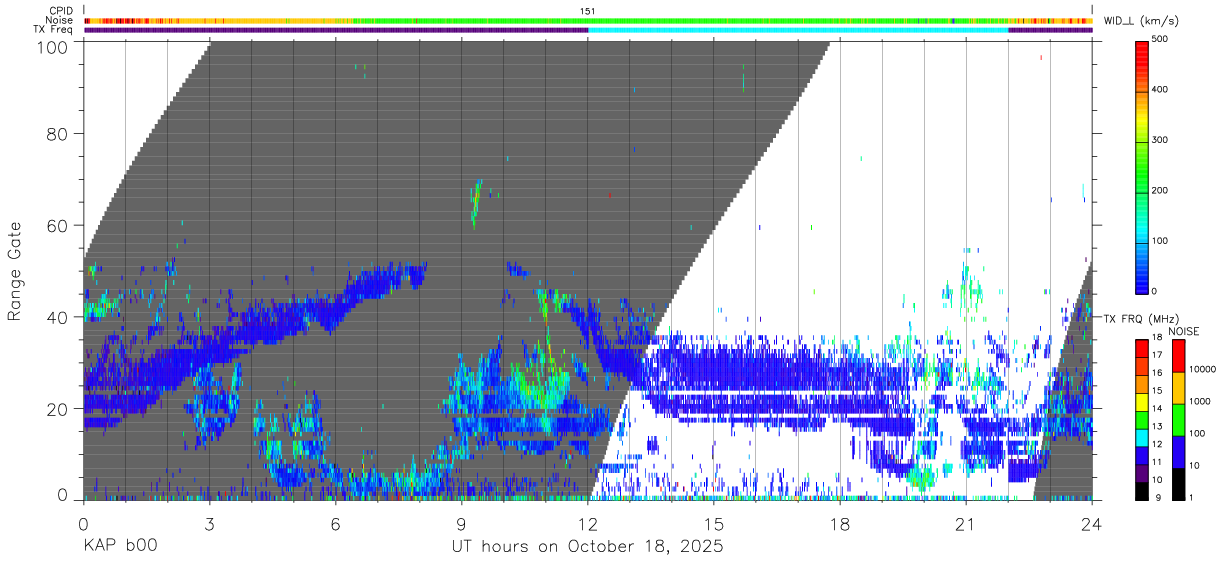This screenshot has height=567, width=1228.
Task: Click the UT hour 21 tick label
Action: pyautogui.click(x=966, y=524)
